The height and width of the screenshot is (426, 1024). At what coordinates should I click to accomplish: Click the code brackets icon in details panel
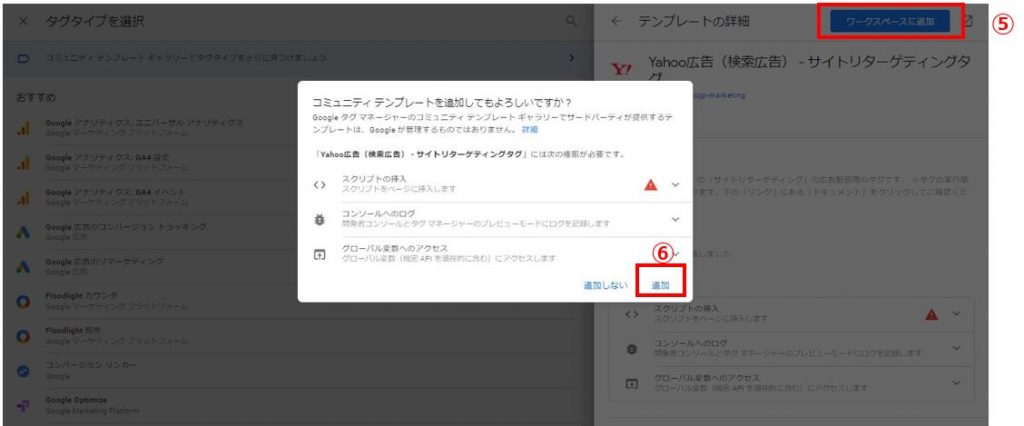(x=632, y=314)
